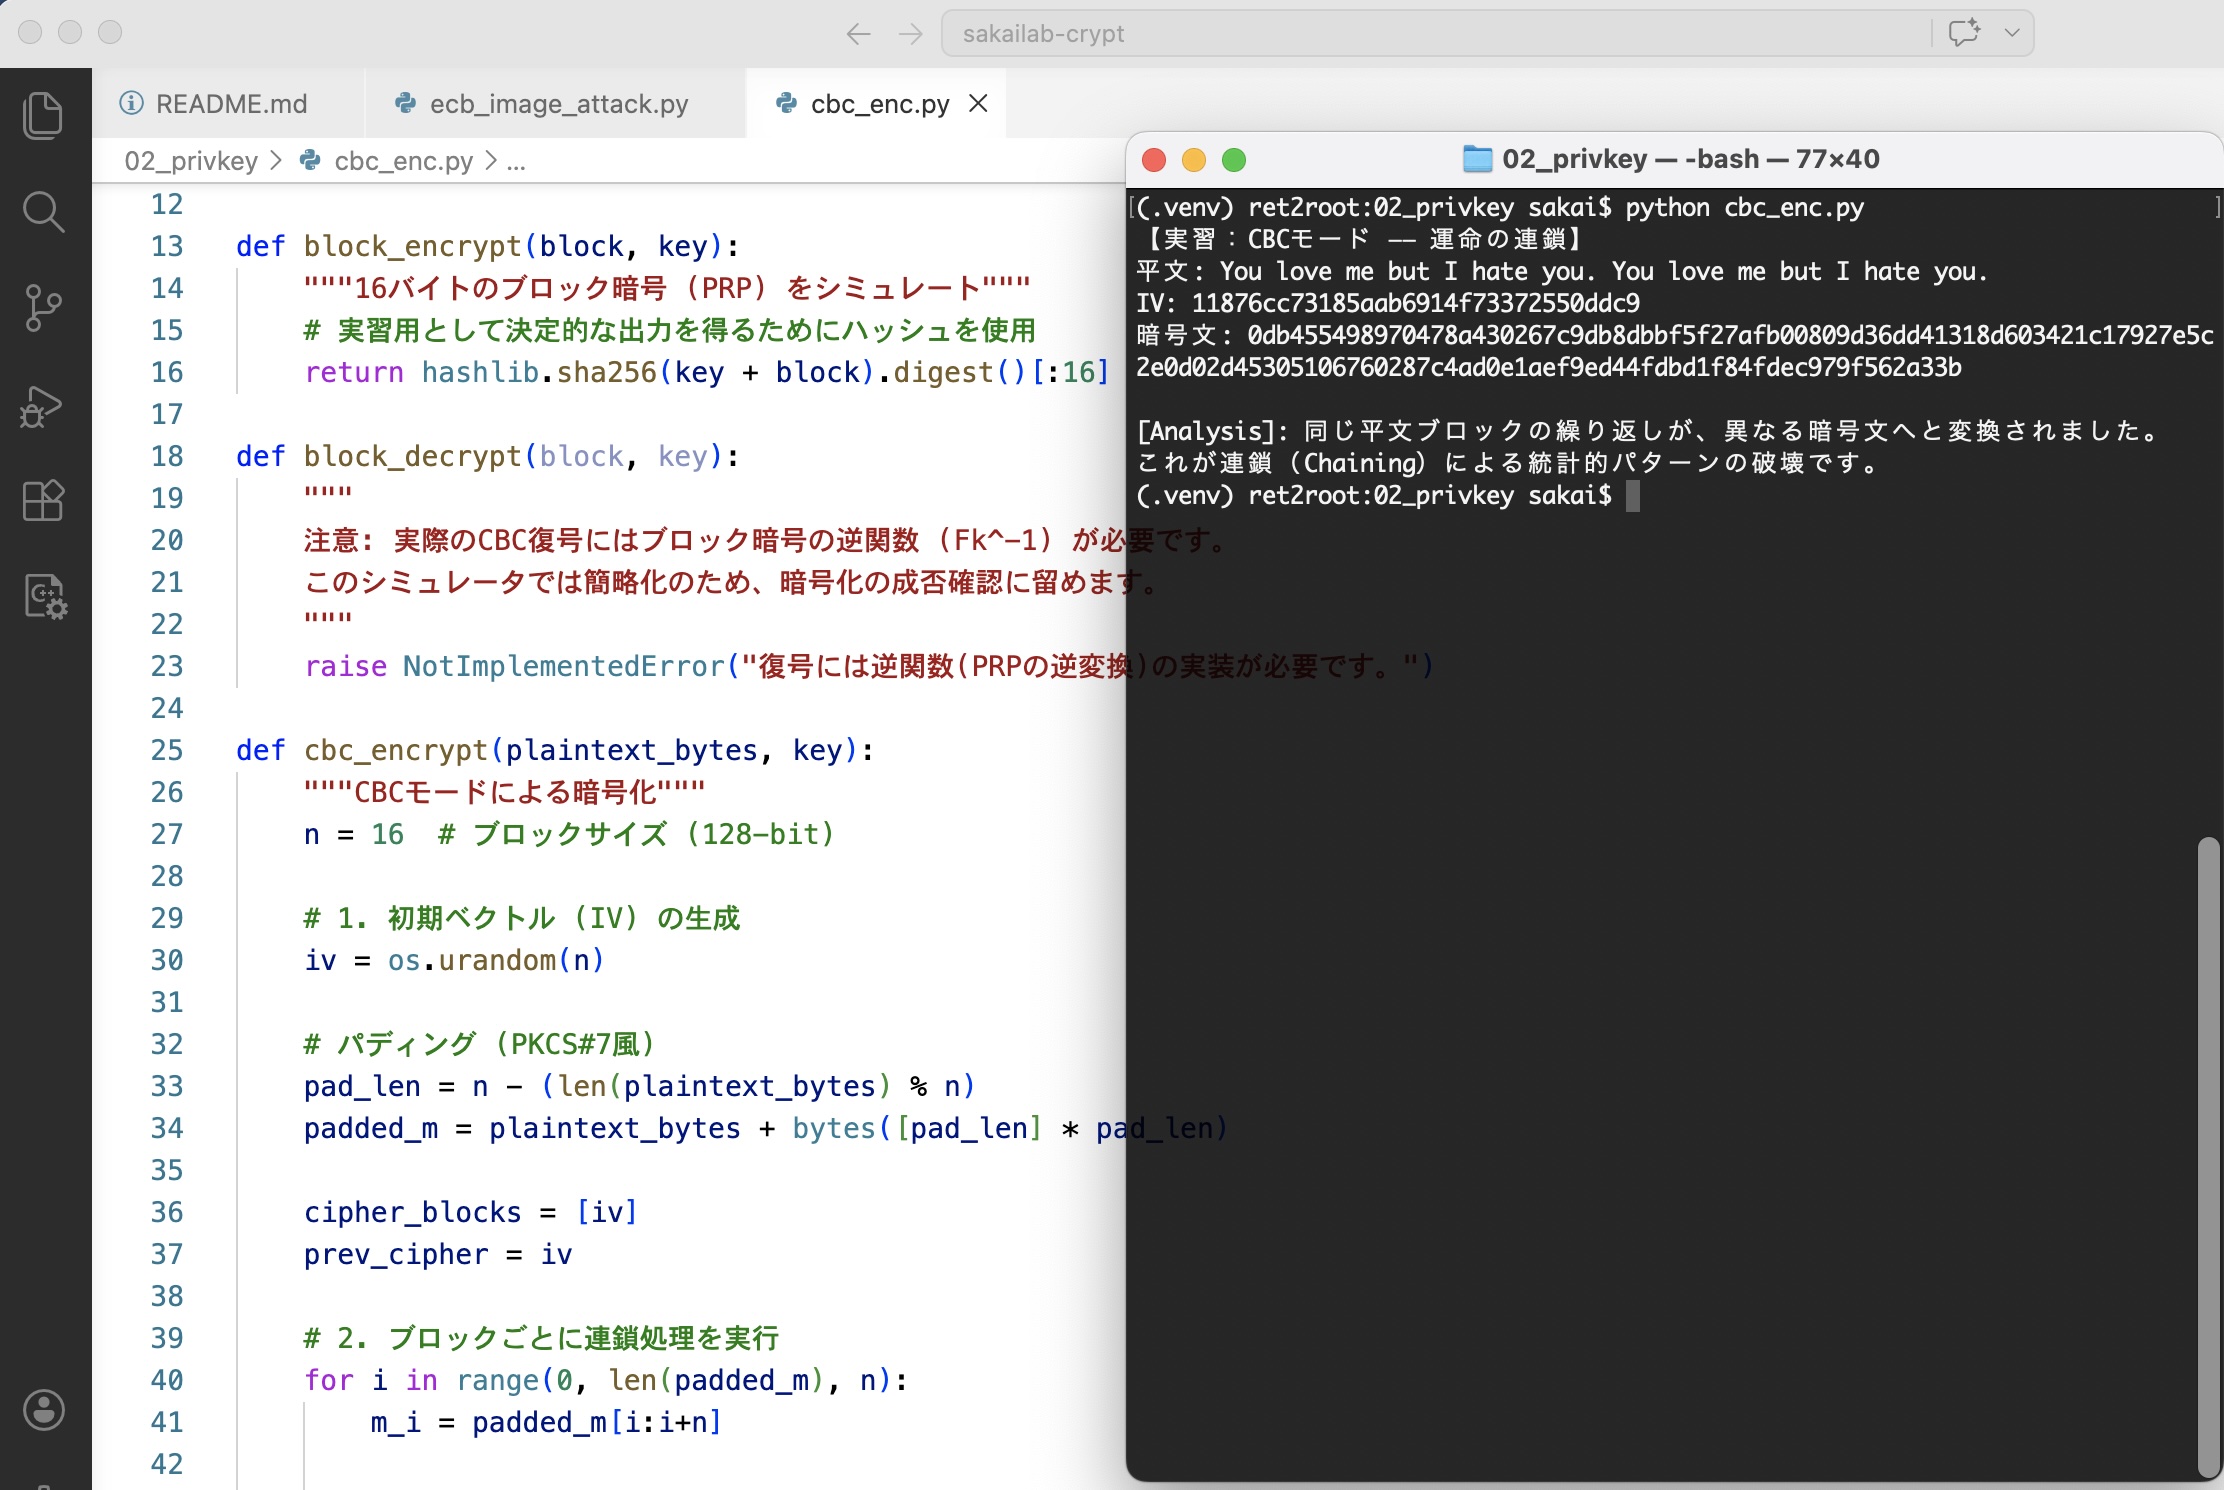2224x1490 pixels.
Task: Click the Accounts icon at the sidebar bottom
Action: pyautogui.click(x=43, y=1411)
